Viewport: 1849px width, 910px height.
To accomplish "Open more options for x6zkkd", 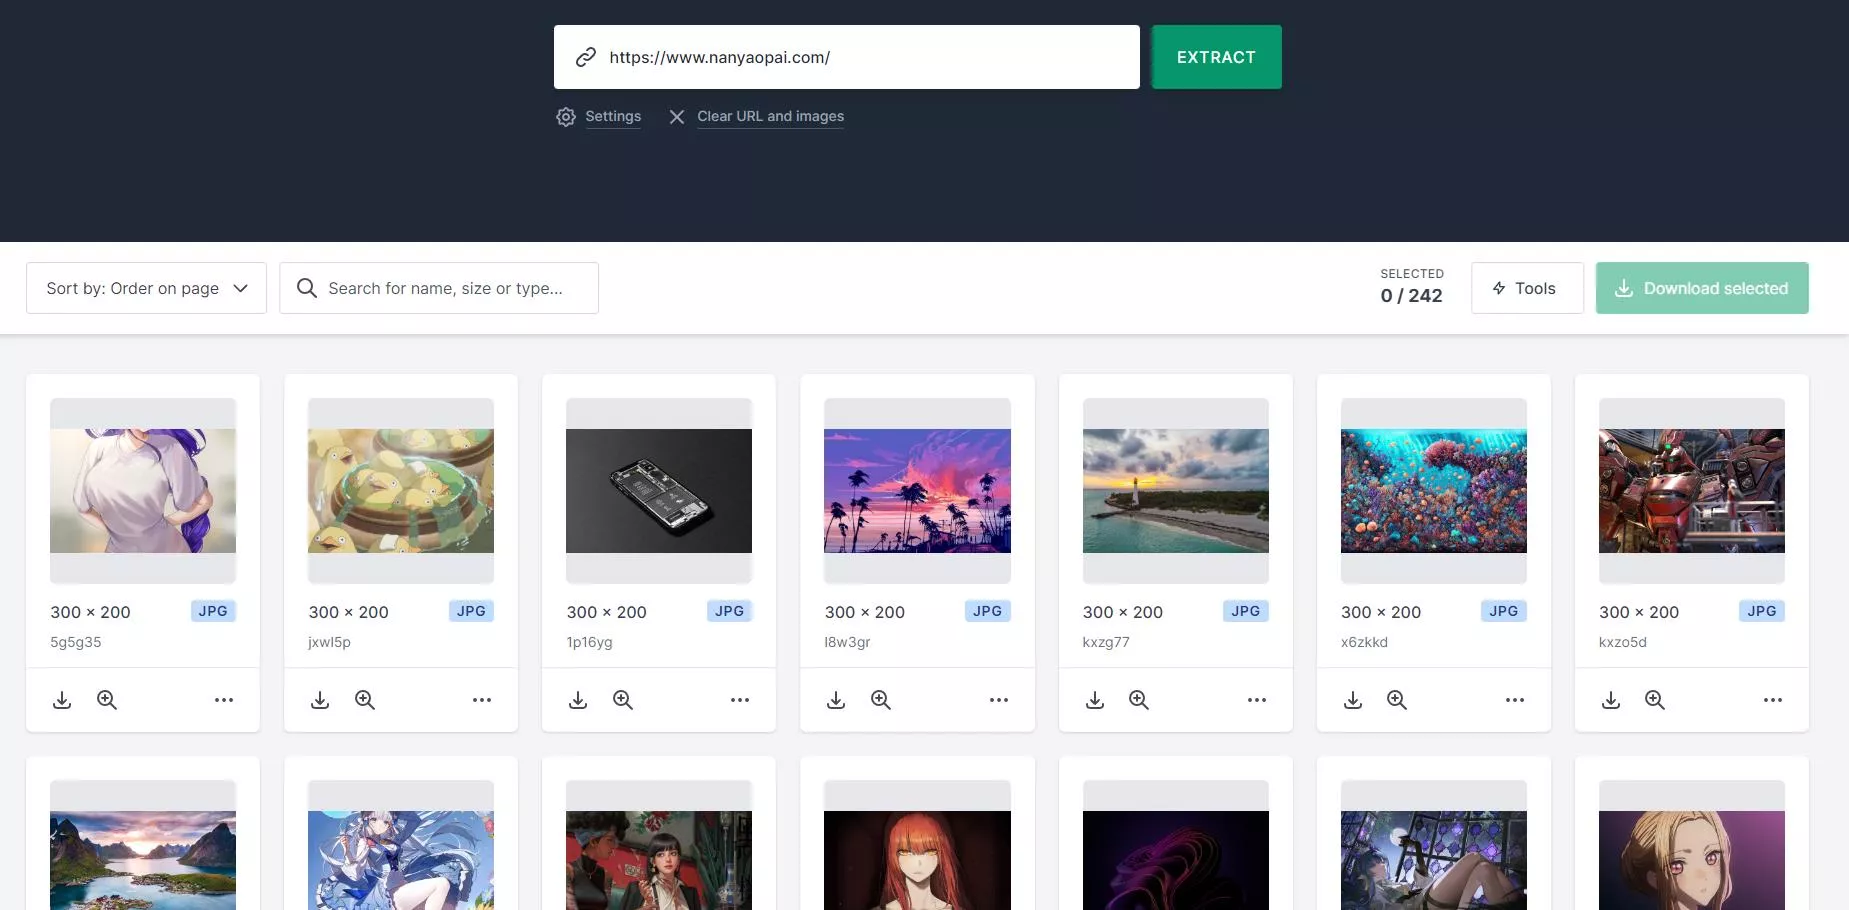I will (1515, 700).
